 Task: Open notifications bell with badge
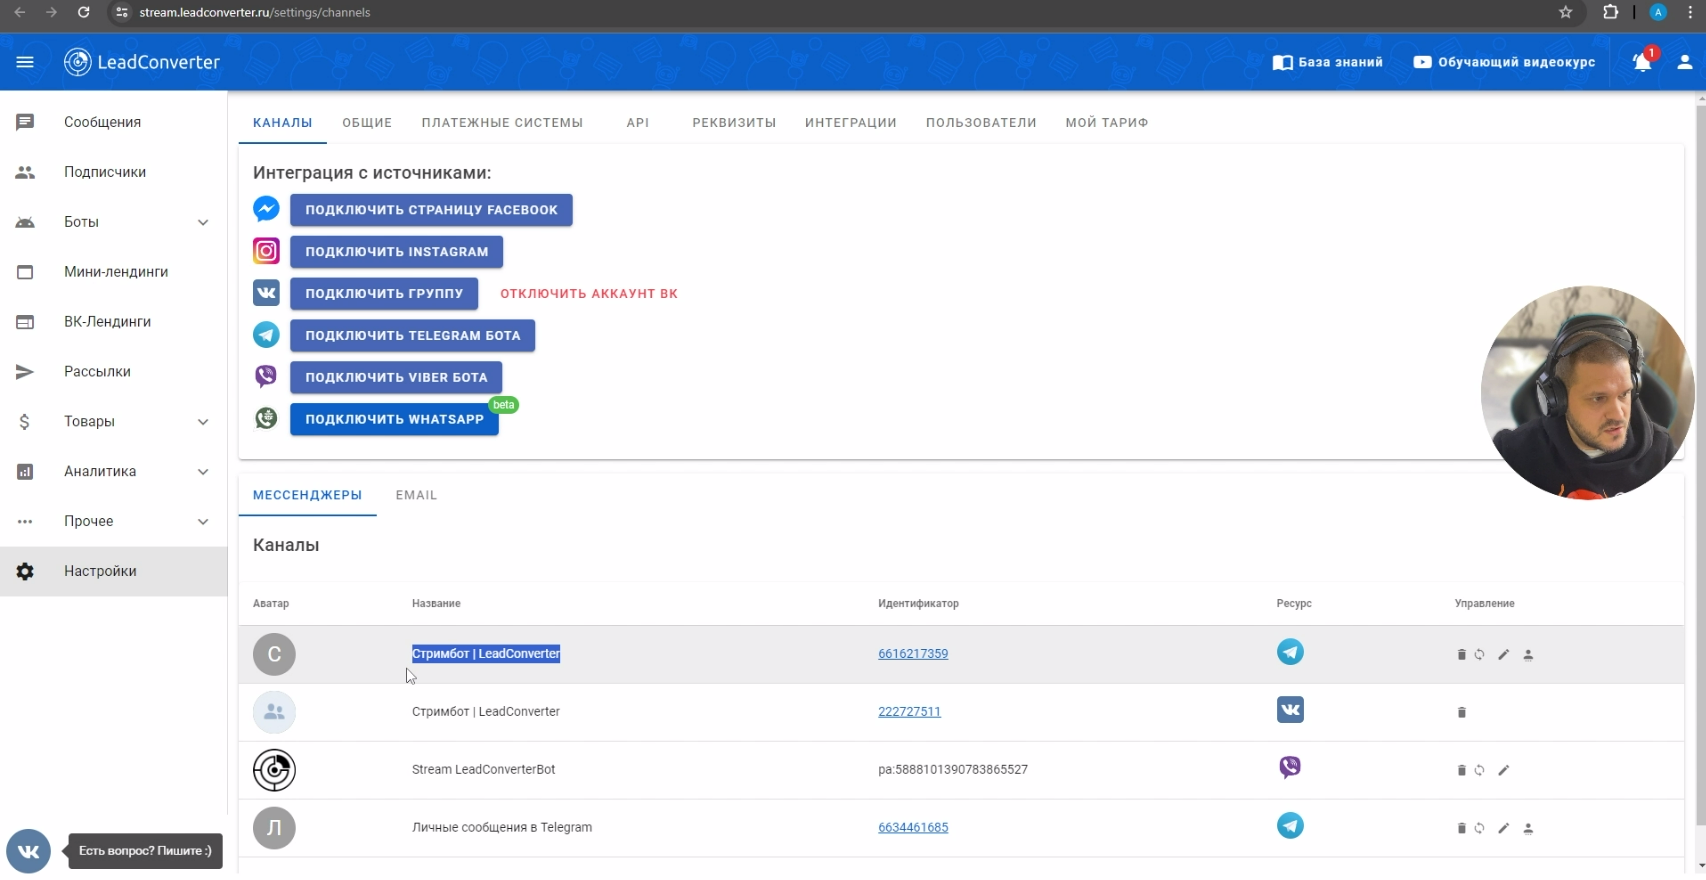[x=1643, y=61]
